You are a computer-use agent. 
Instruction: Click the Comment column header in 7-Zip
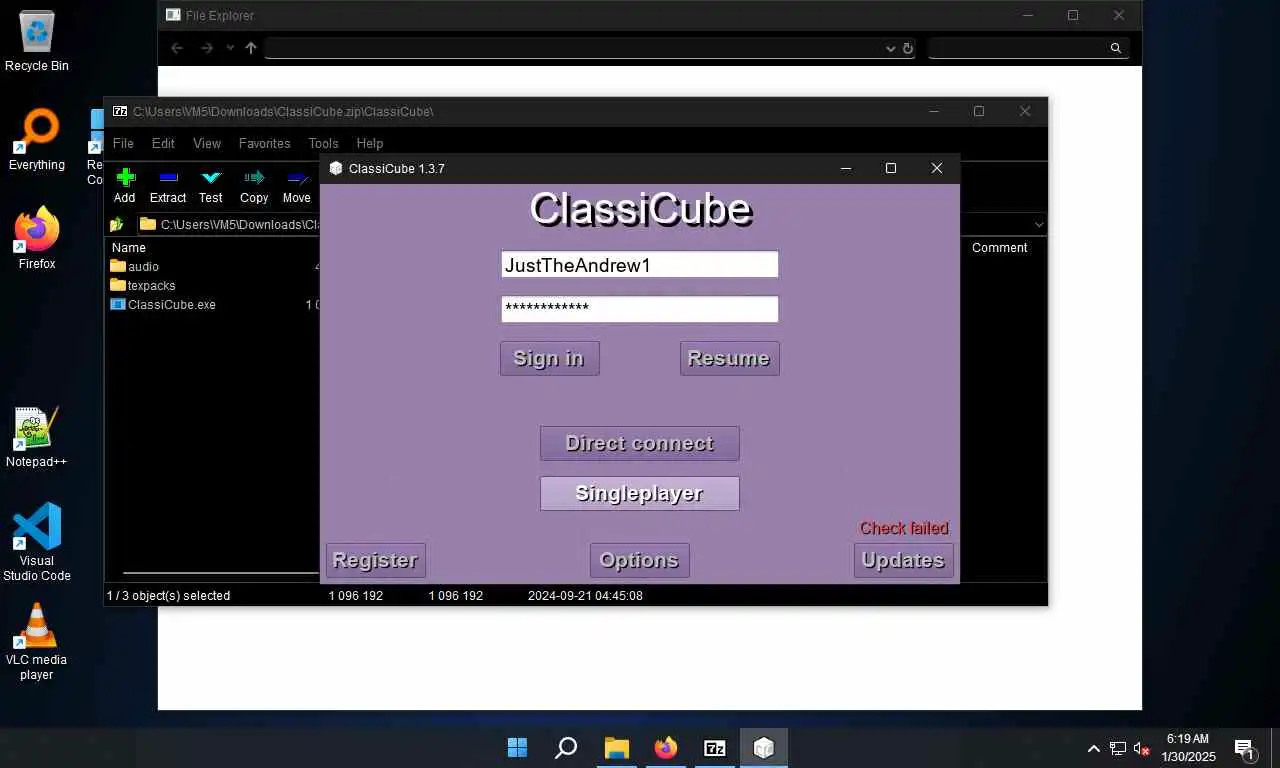(999, 247)
